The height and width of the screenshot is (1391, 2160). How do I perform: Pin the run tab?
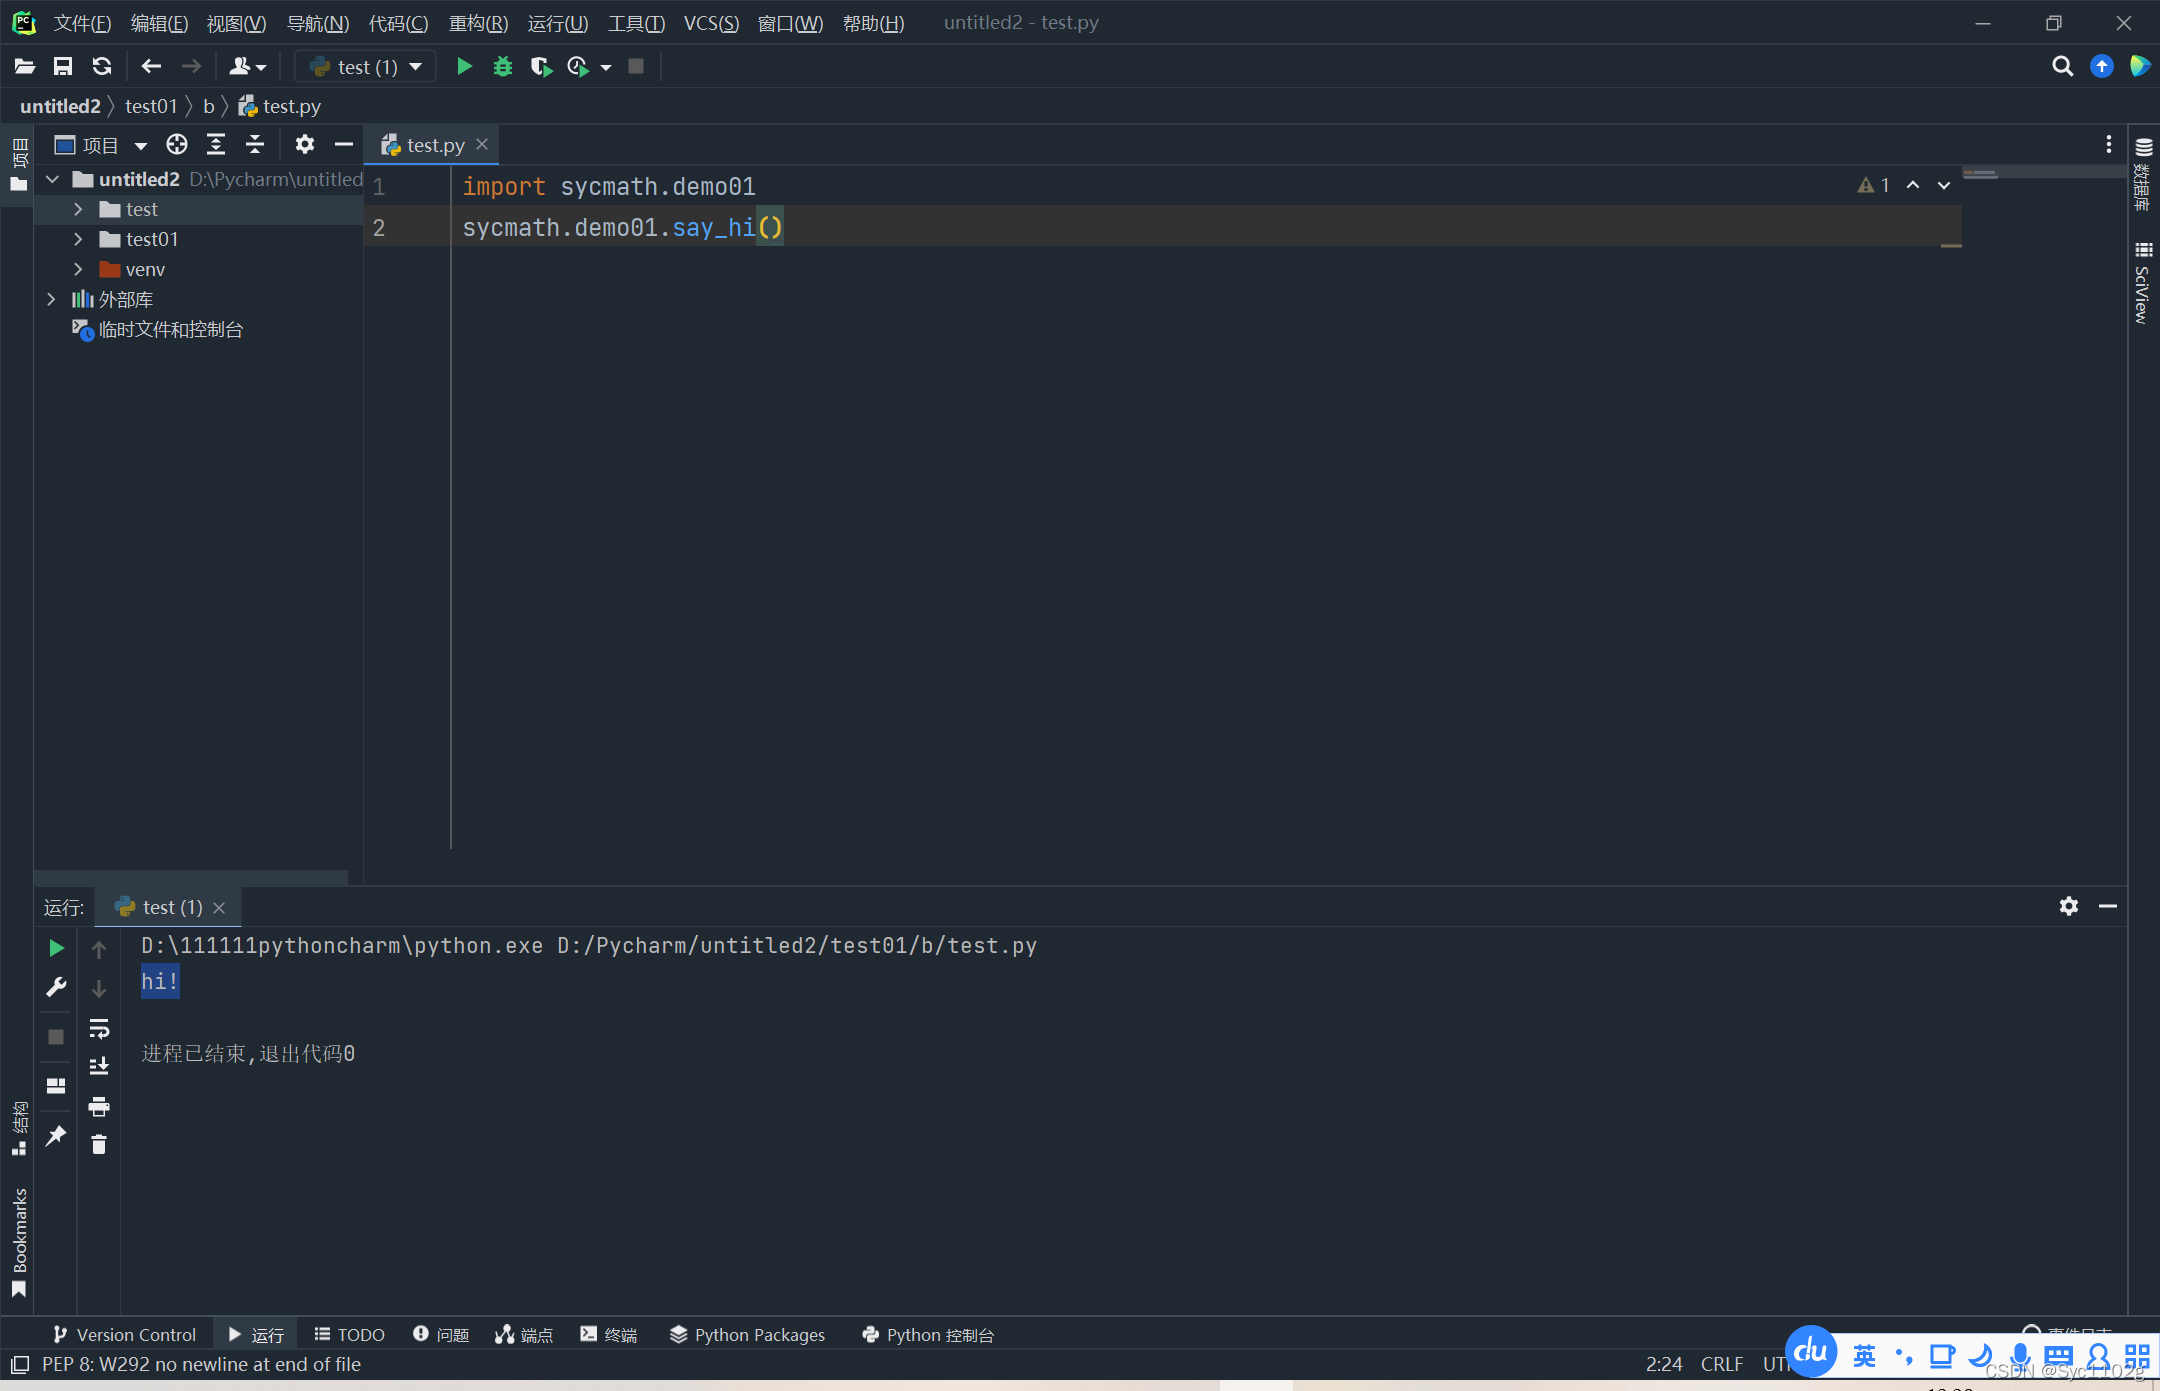(x=56, y=1135)
